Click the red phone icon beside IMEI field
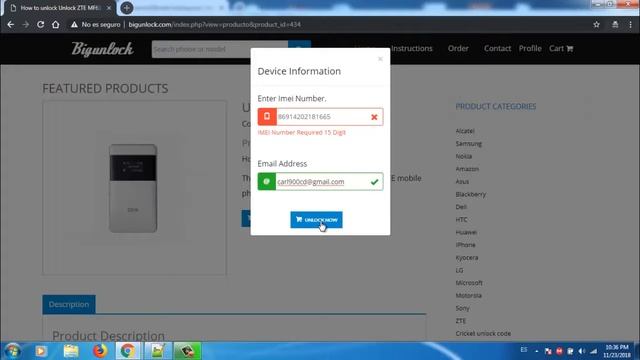This screenshot has width=640, height=360. (267, 117)
